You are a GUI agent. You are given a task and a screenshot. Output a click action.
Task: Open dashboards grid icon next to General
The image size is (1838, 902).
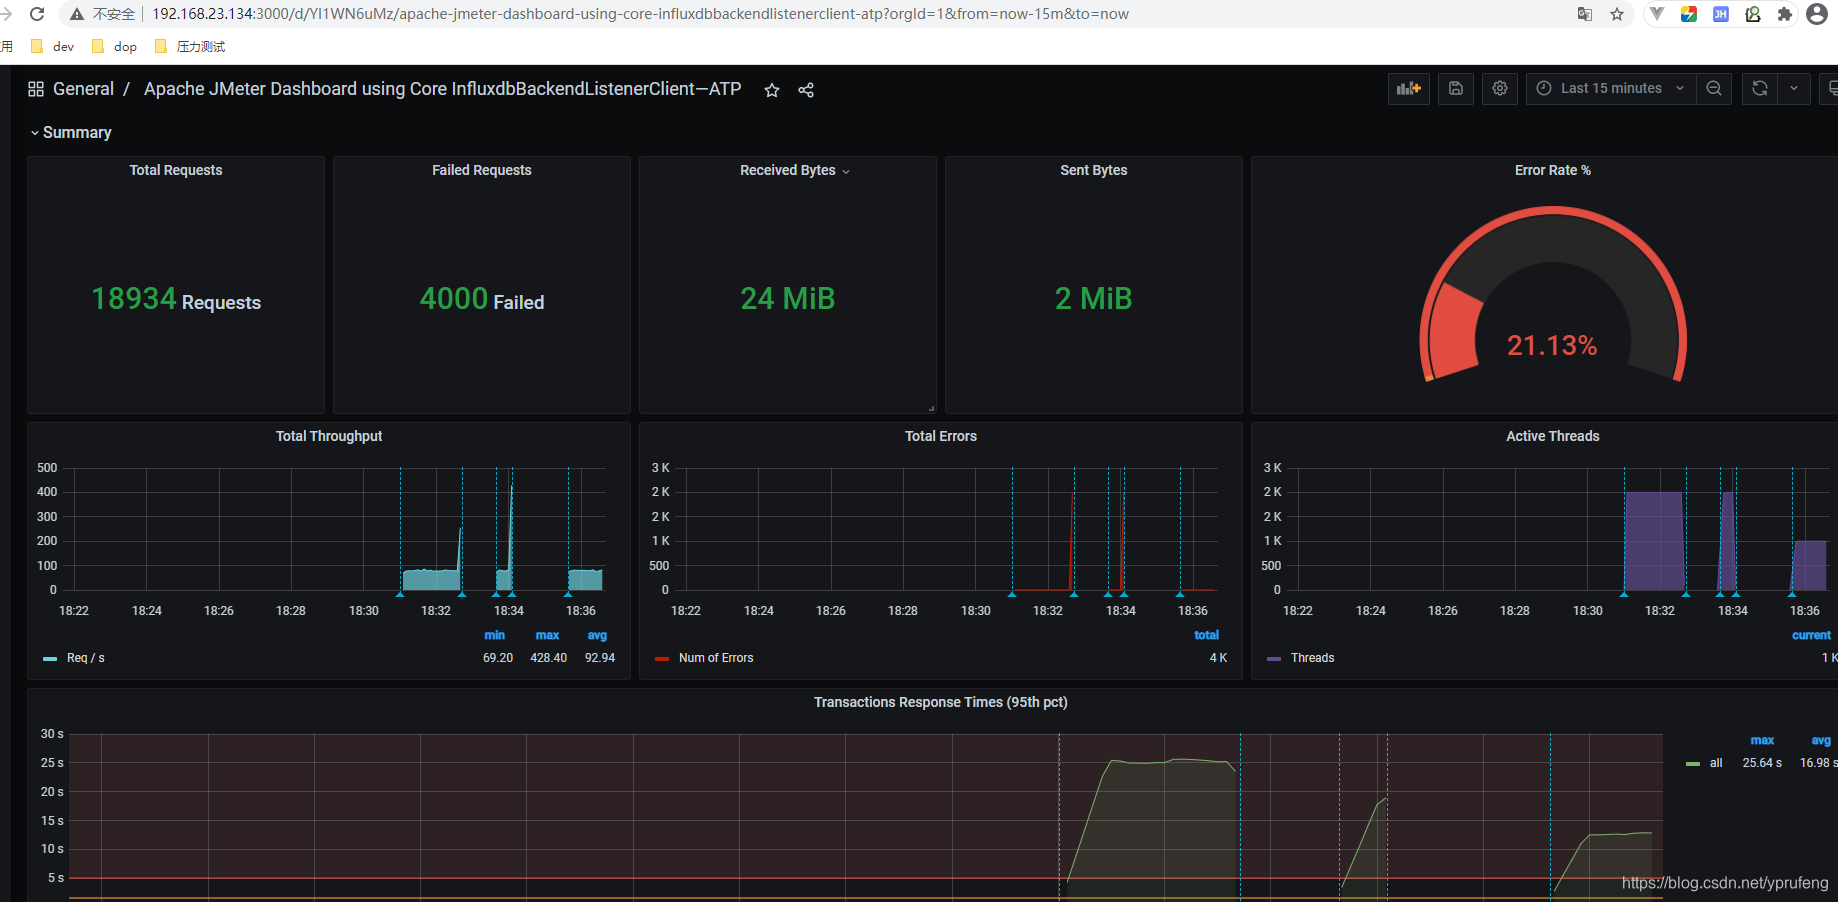coord(36,89)
